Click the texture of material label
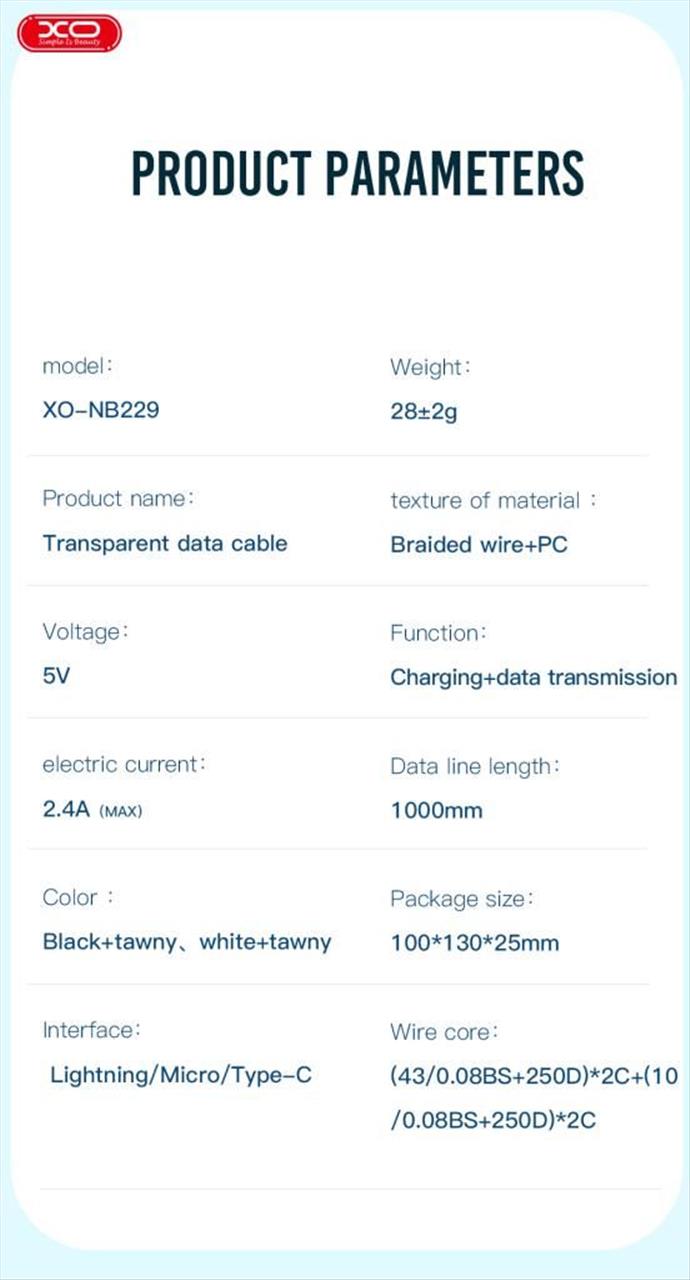 (492, 500)
